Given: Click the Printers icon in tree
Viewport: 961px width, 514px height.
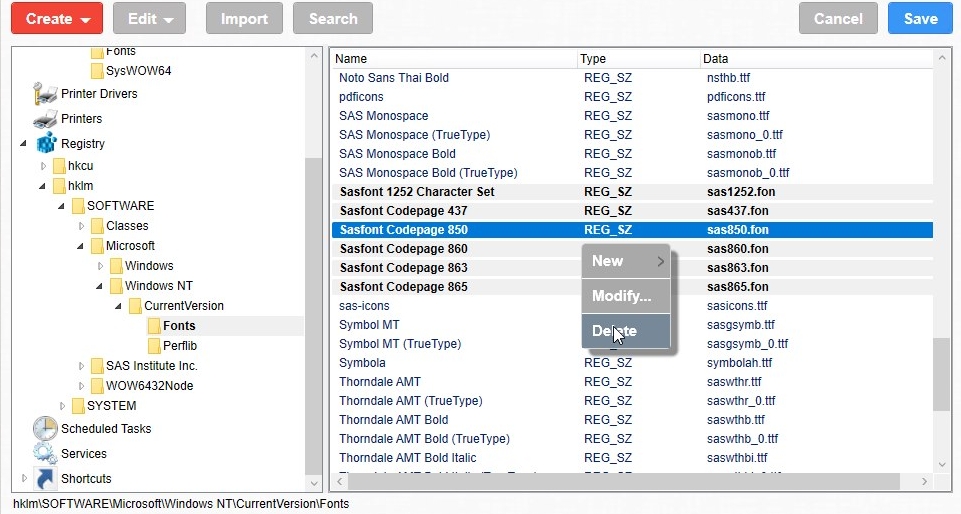Looking at the screenshot, I should (45, 119).
